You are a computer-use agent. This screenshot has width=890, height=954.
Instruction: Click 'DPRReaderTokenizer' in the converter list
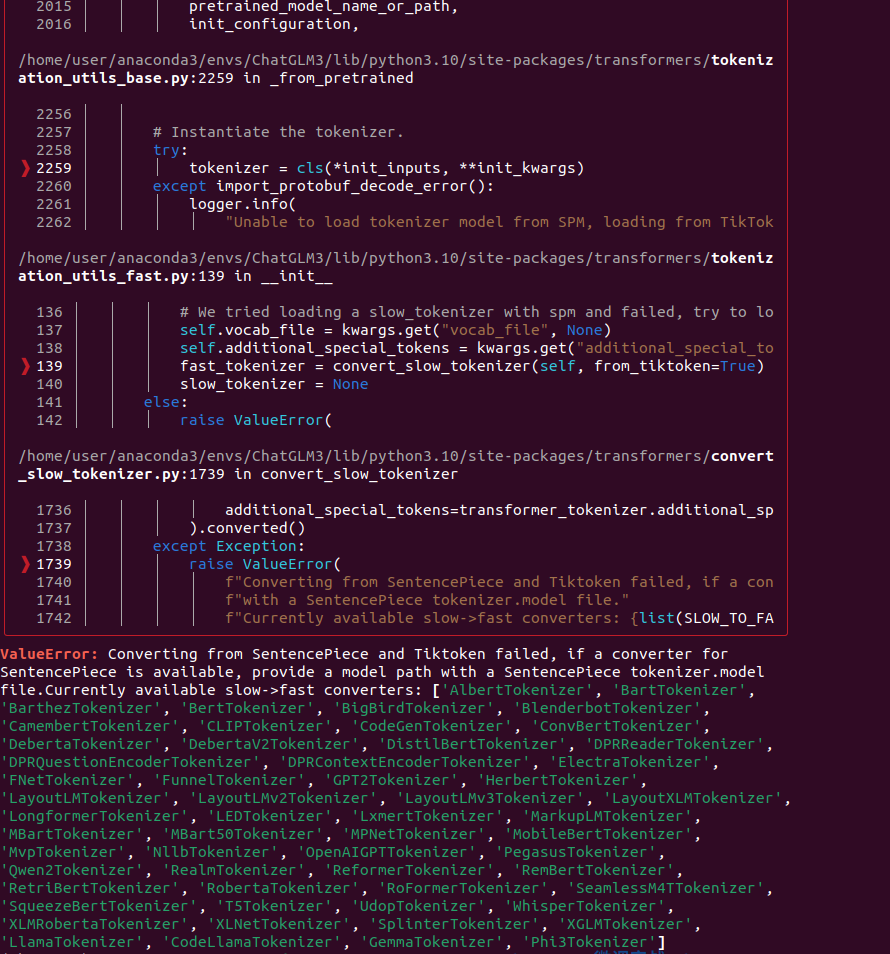pos(674,744)
